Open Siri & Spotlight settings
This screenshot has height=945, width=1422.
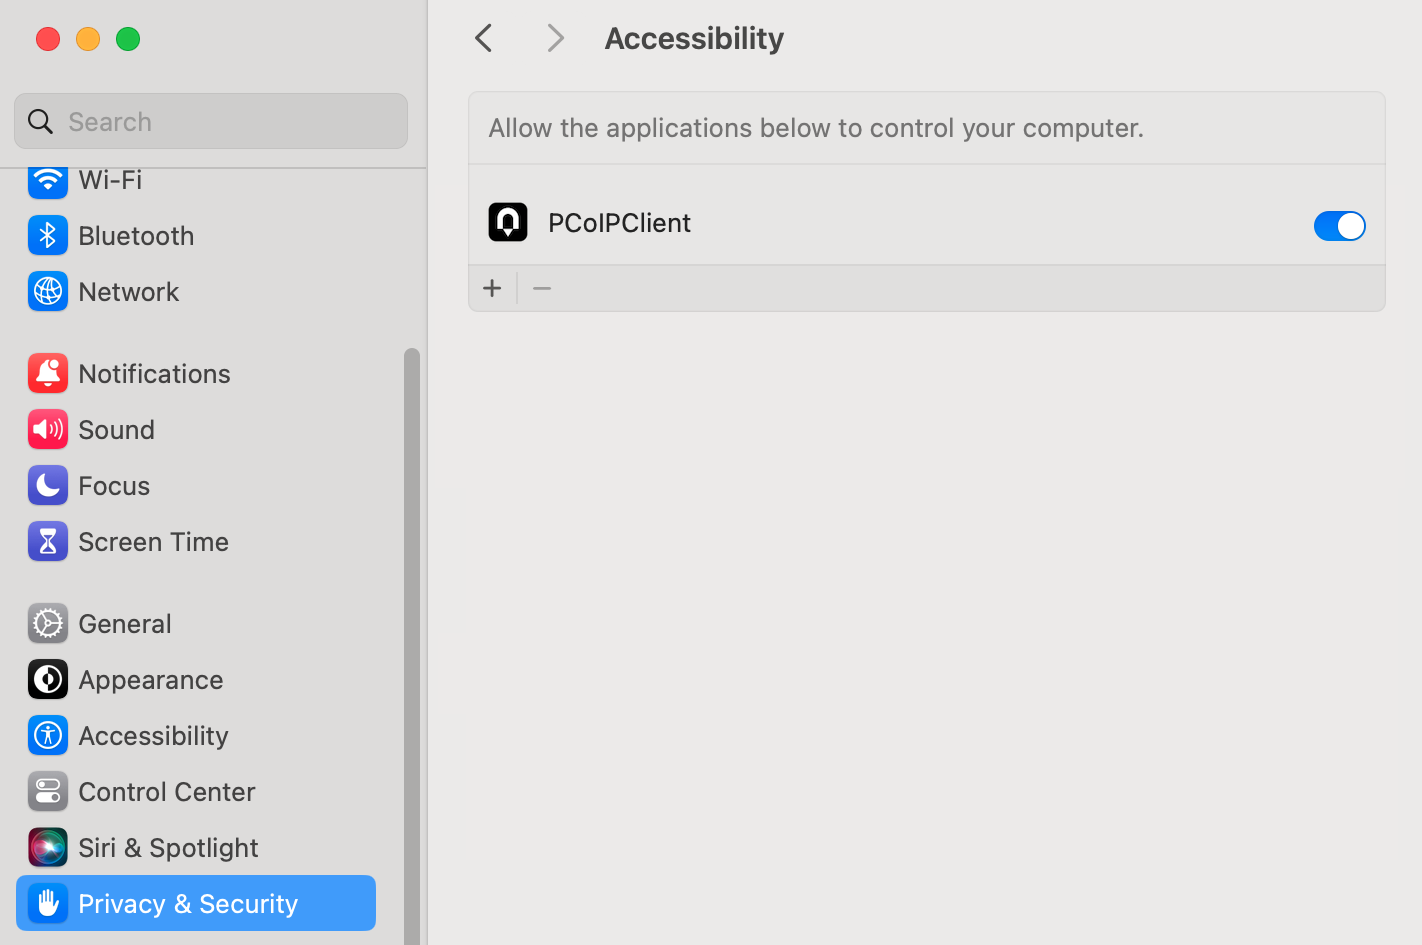[x=196, y=848]
